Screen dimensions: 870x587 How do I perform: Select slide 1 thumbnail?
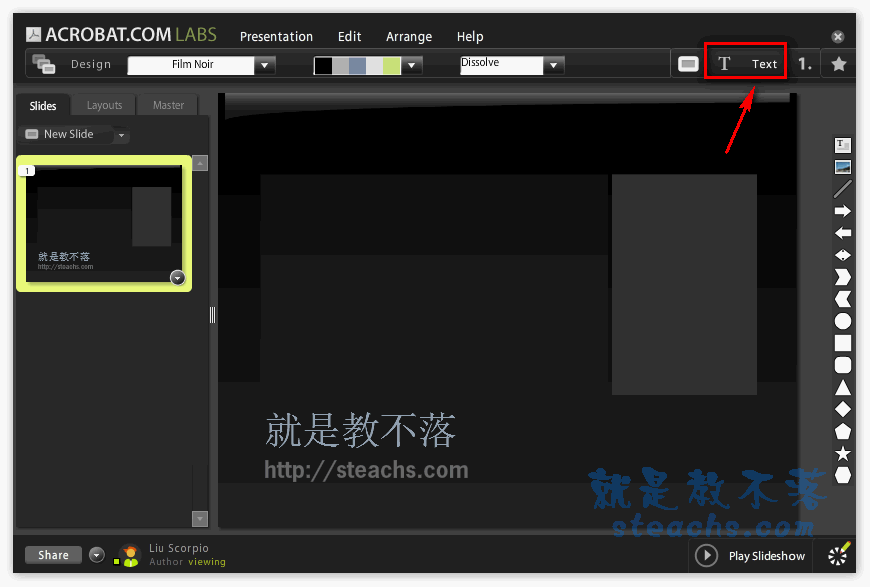coord(104,223)
